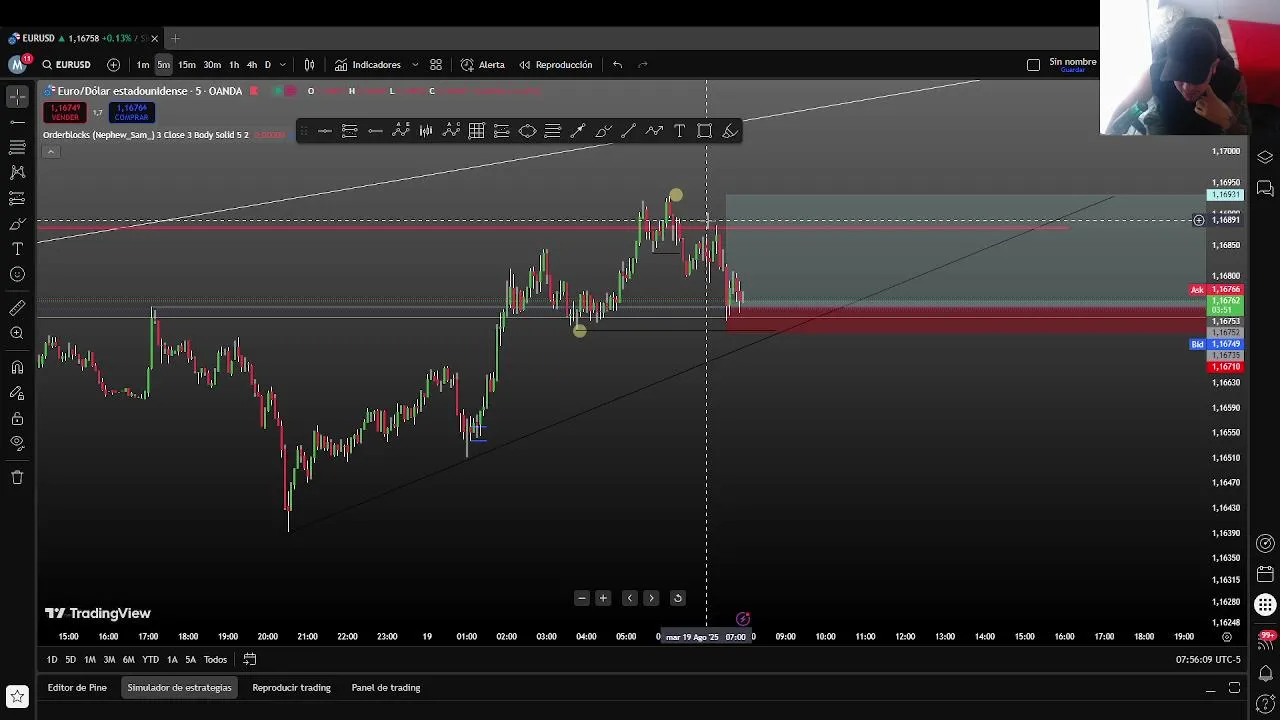Image resolution: width=1280 pixels, height=720 pixels.
Task: Click the chart zoom out minus button
Action: 582,598
